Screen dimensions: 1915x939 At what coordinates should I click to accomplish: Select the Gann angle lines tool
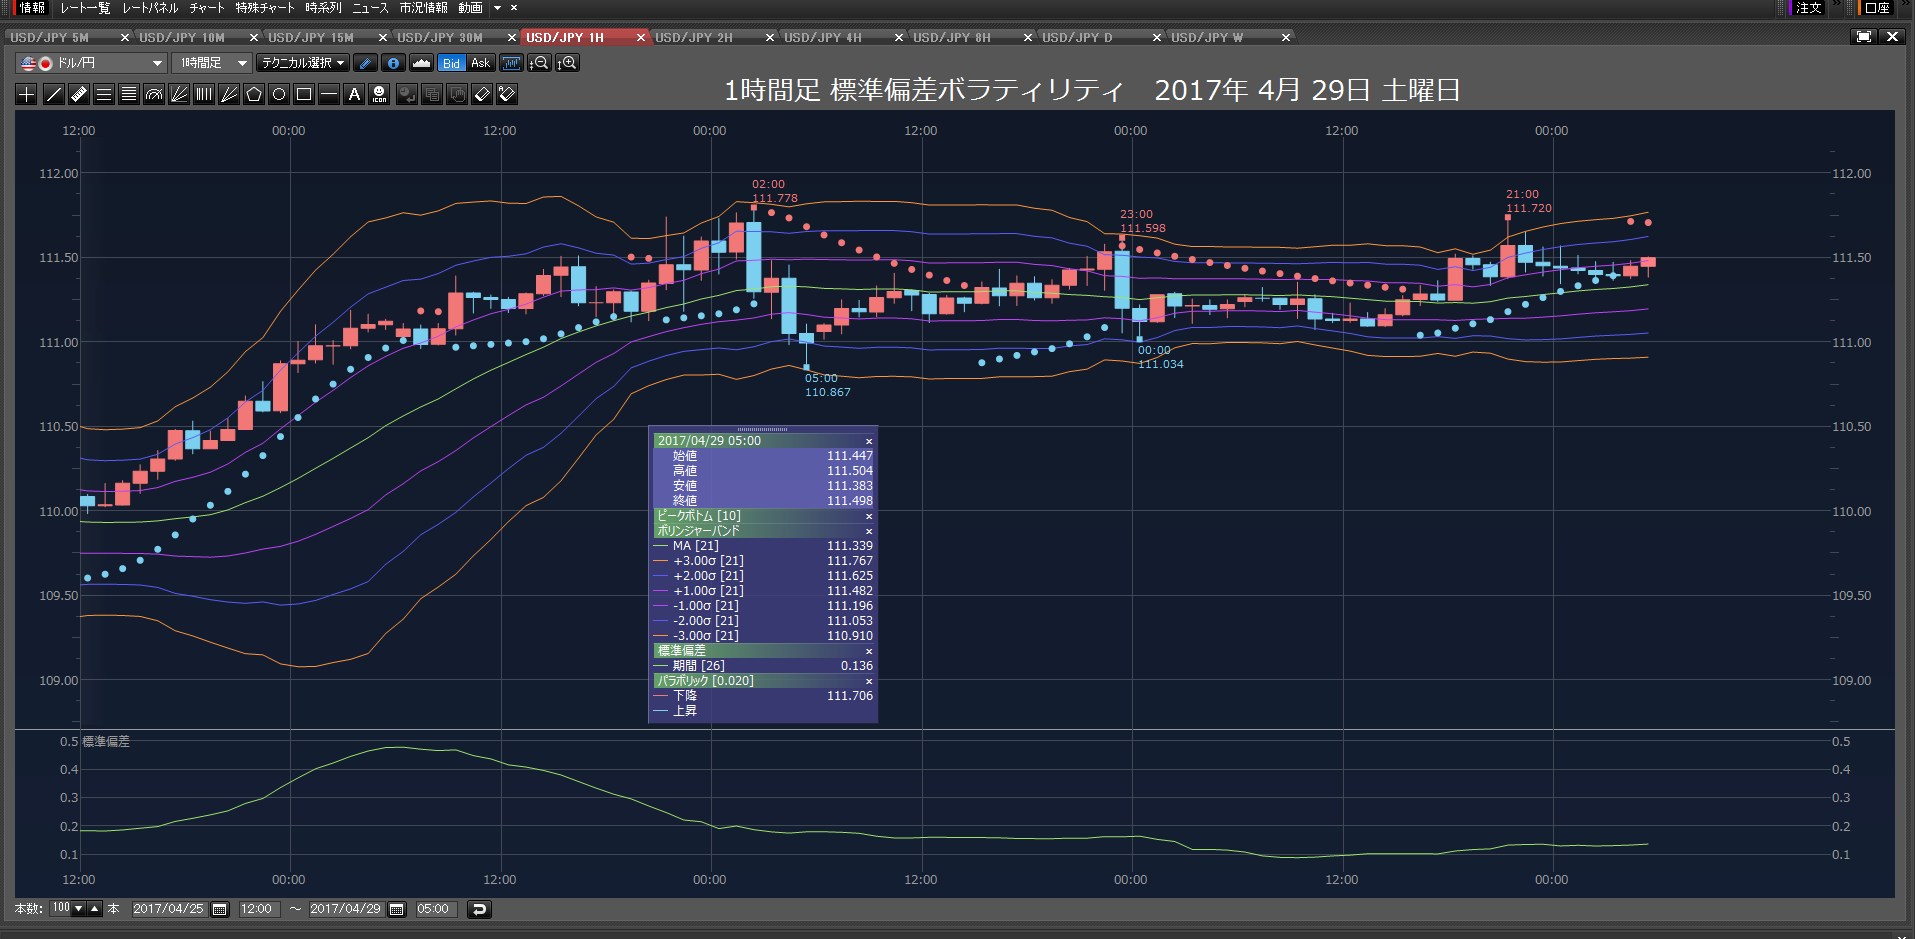point(229,94)
